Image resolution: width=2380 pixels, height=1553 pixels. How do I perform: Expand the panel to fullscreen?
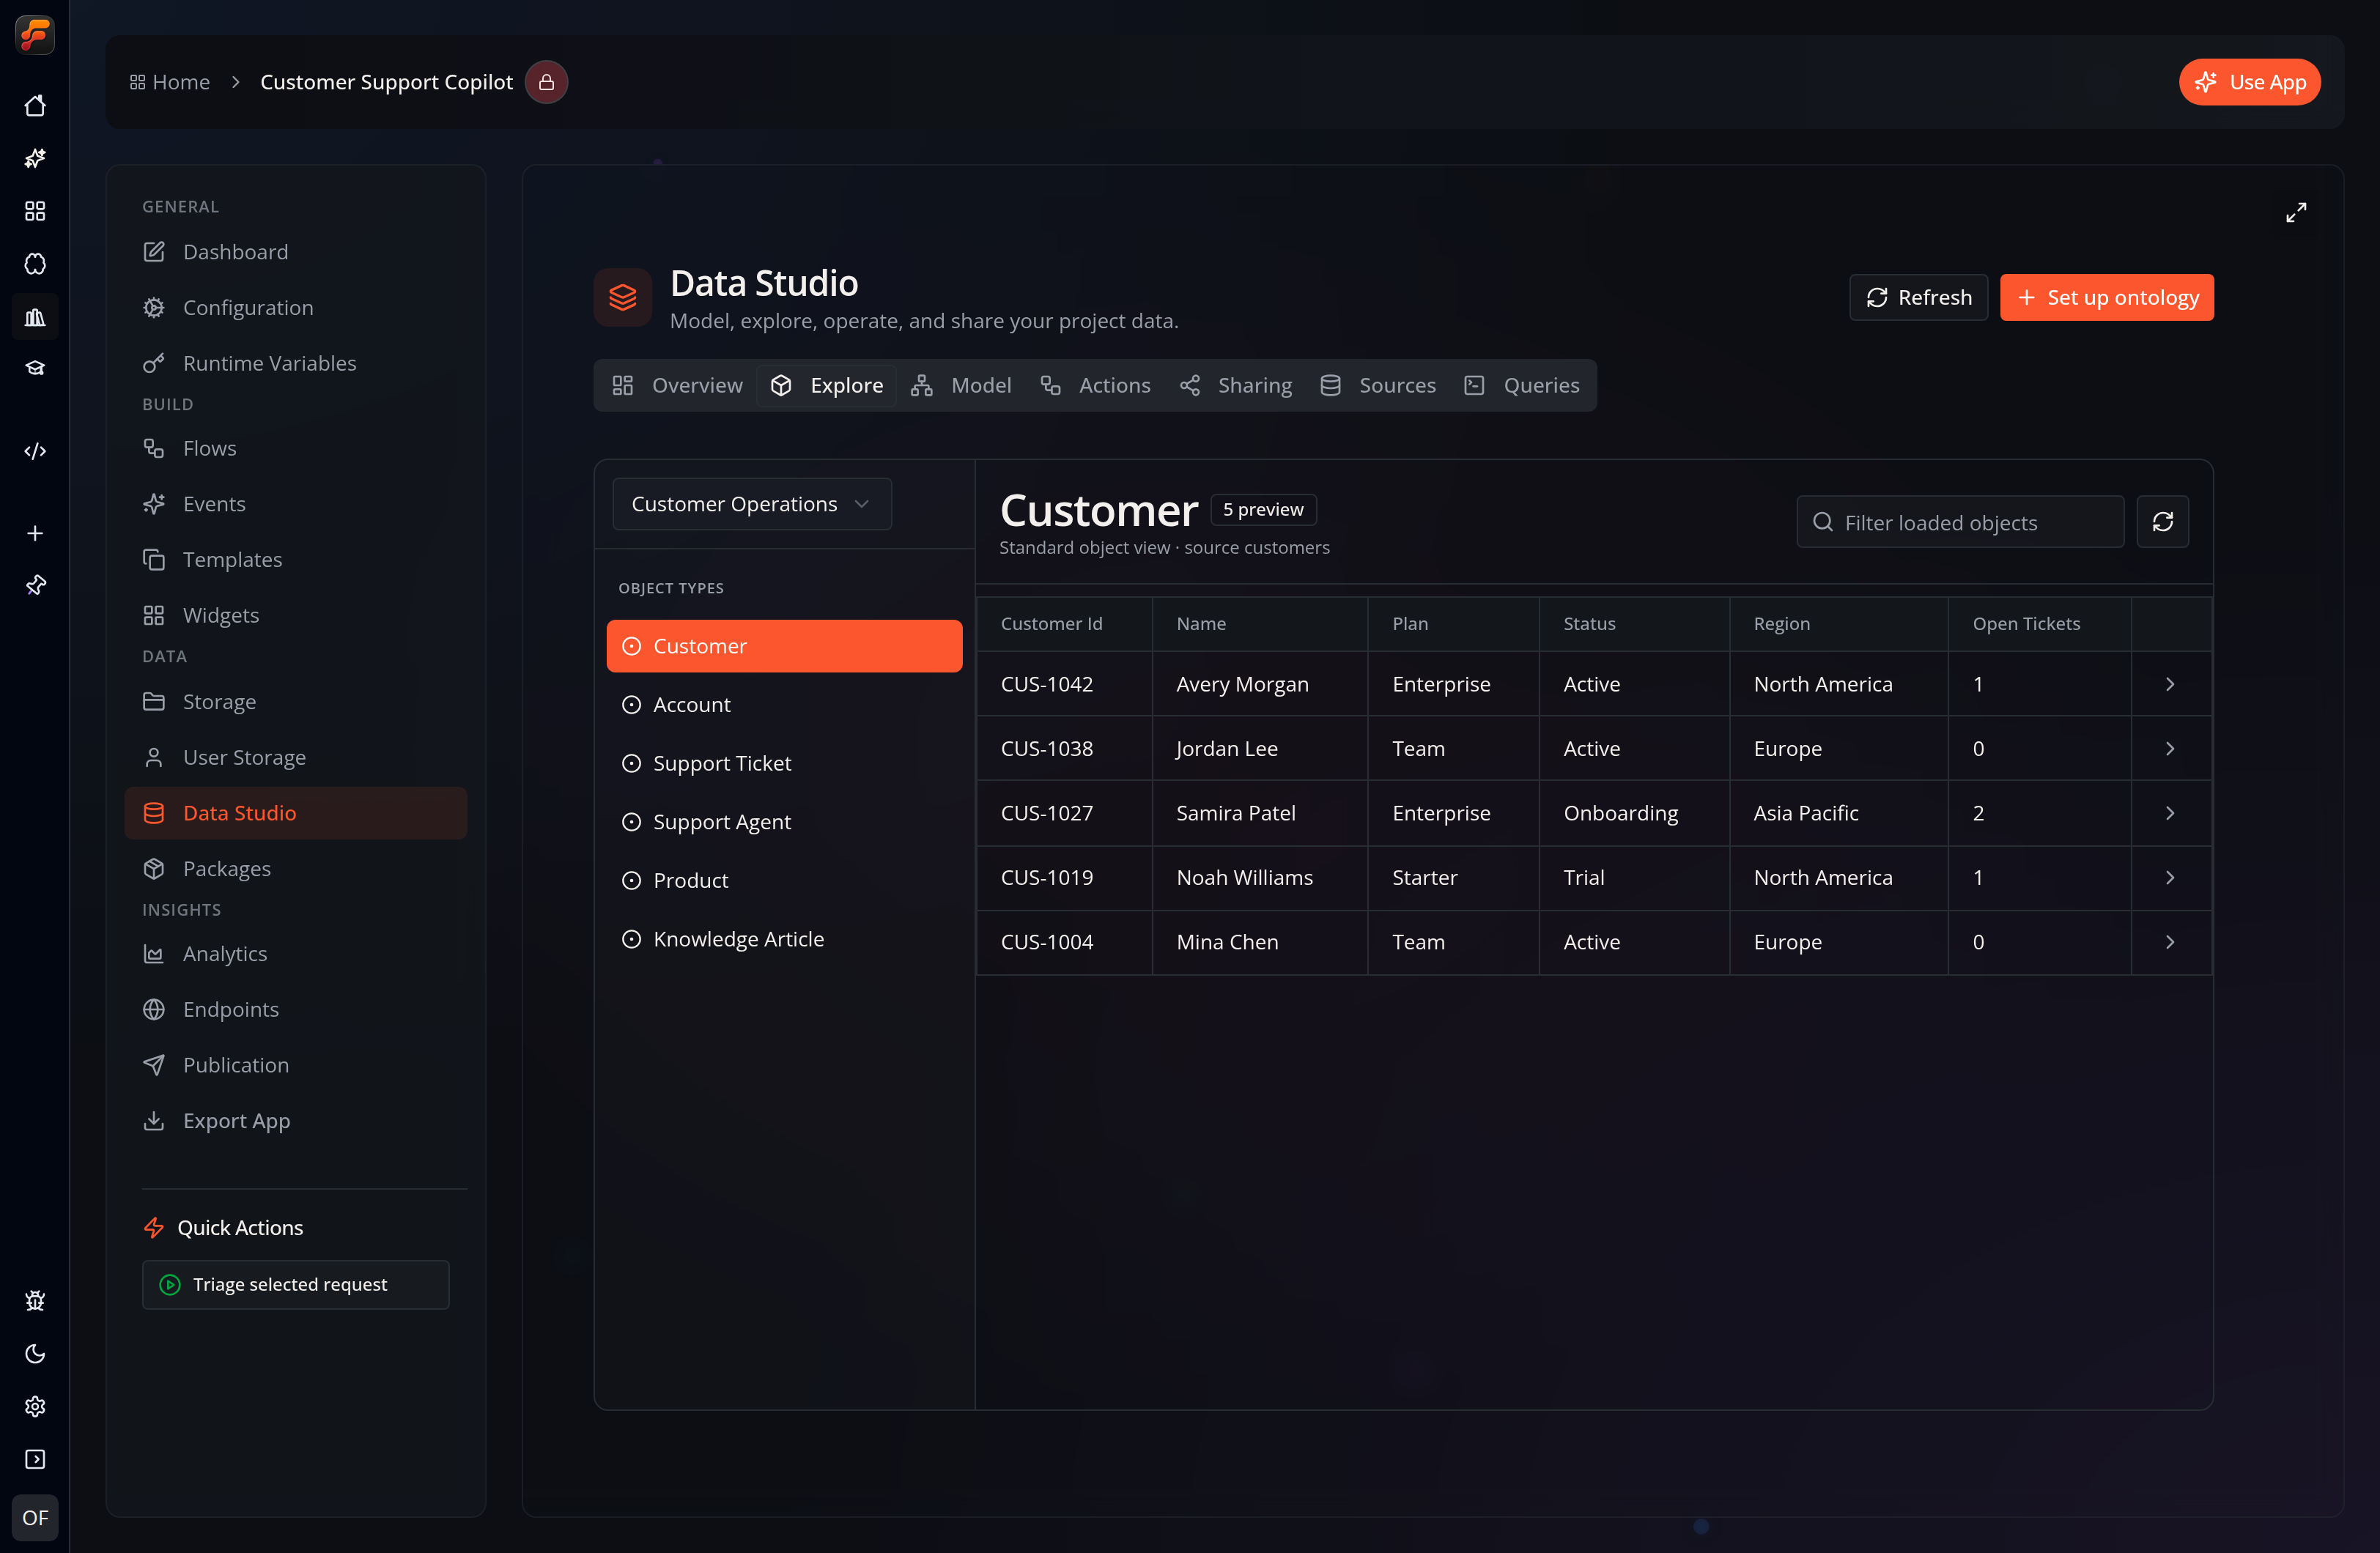click(2296, 212)
